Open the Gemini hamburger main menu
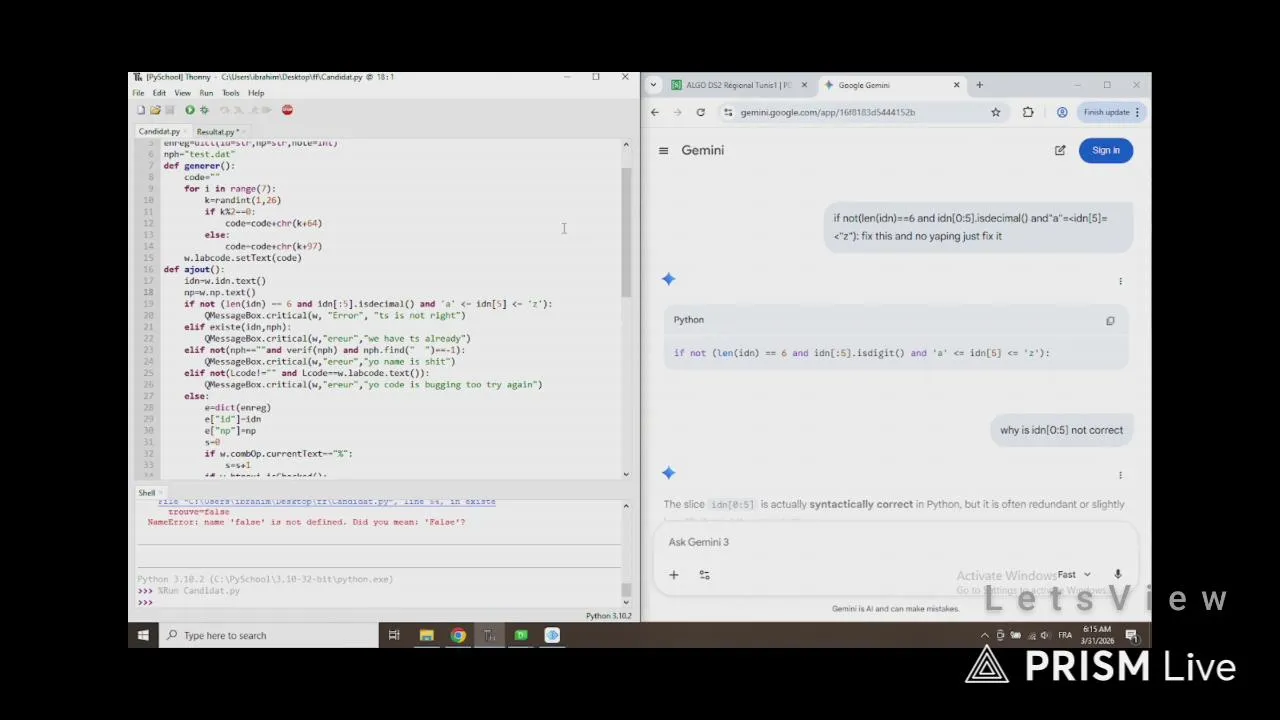The height and width of the screenshot is (720, 1280). pyautogui.click(x=663, y=150)
